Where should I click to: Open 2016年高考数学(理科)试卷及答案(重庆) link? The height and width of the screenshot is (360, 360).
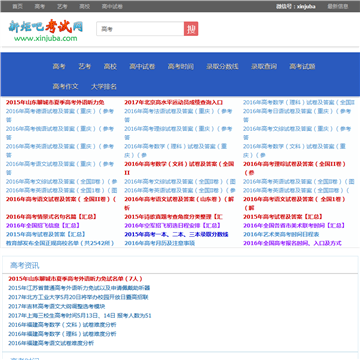[x=176, y=151]
